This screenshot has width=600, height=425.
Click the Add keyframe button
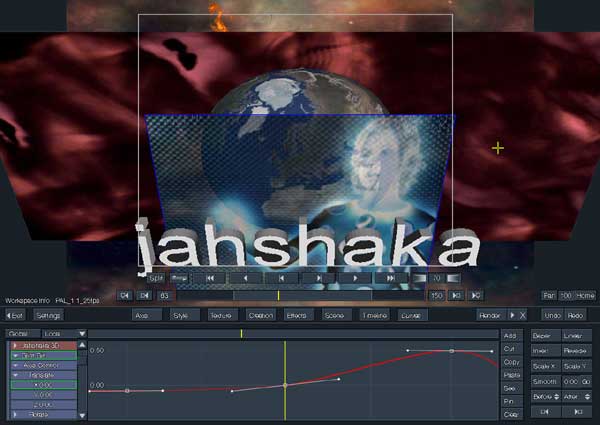click(512, 336)
